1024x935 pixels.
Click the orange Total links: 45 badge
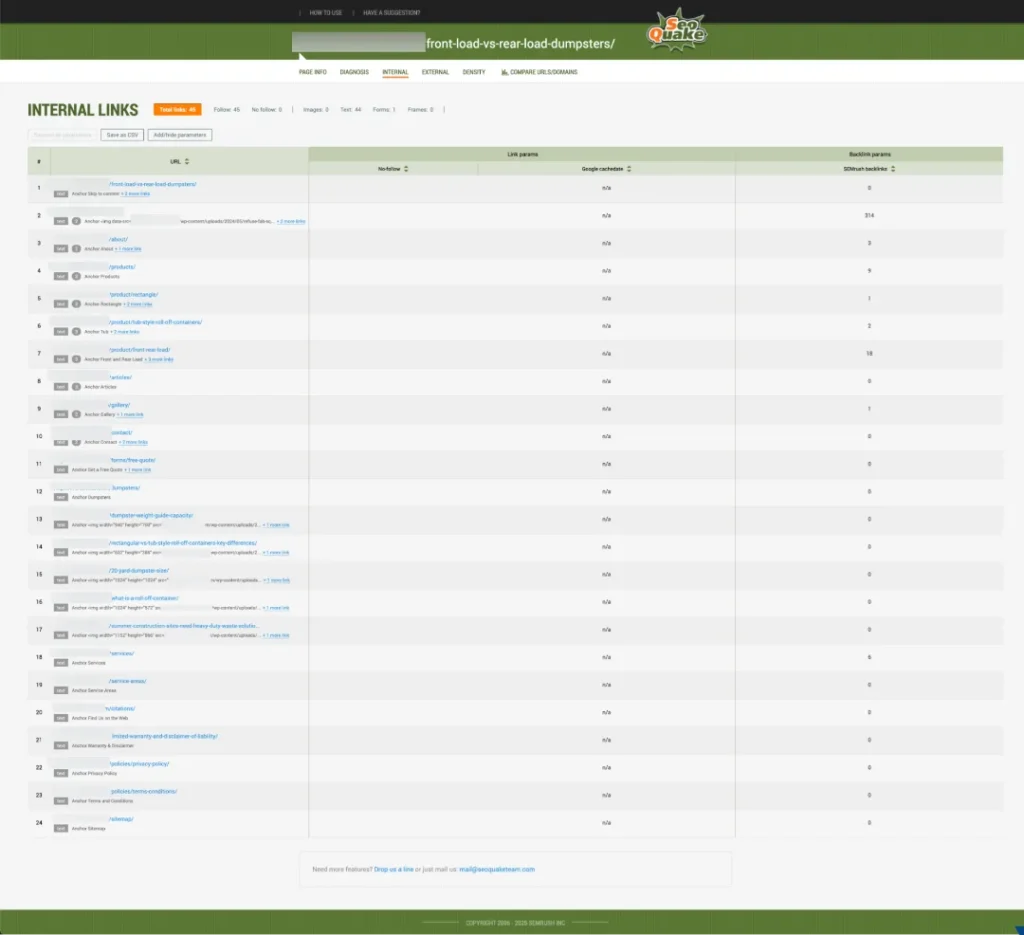[178, 110]
